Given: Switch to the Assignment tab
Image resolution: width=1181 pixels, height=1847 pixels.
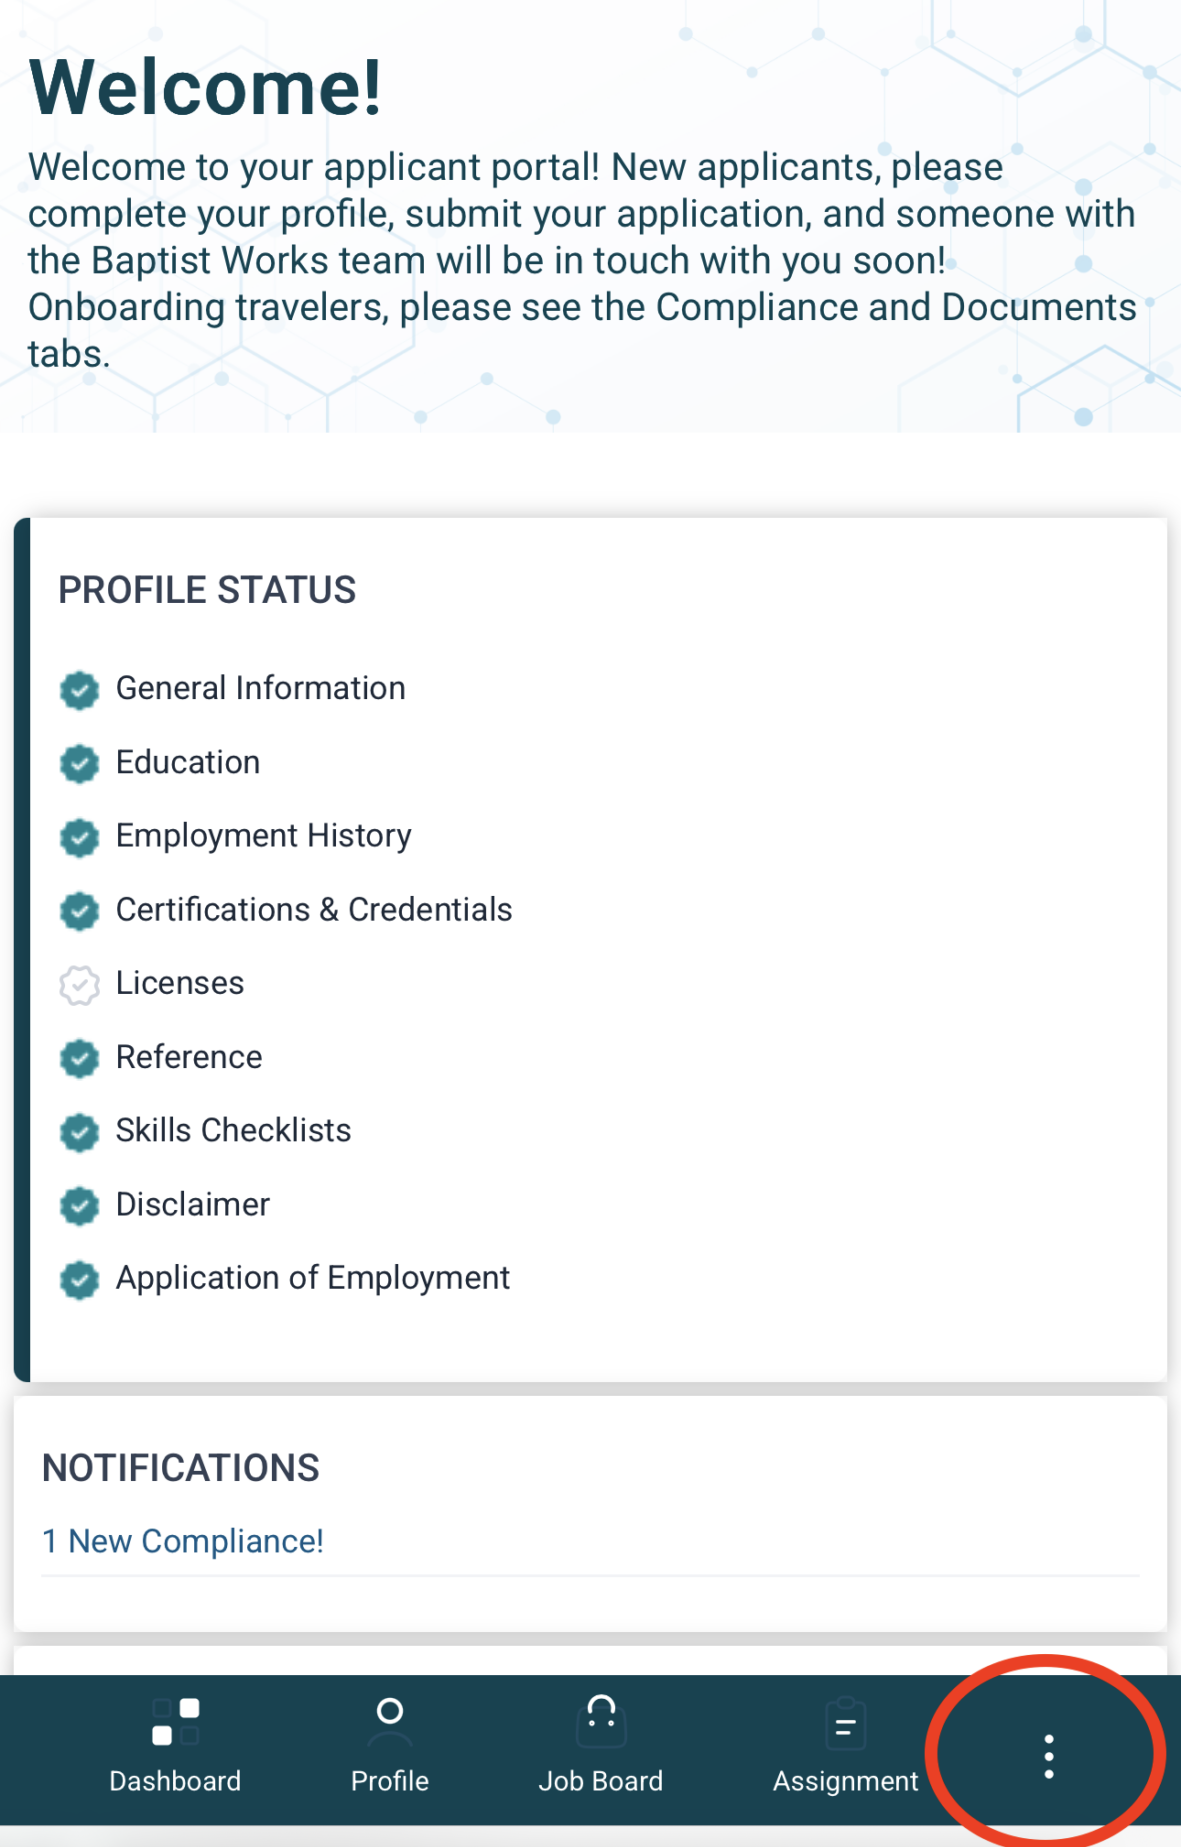Looking at the screenshot, I should 845,1780.
